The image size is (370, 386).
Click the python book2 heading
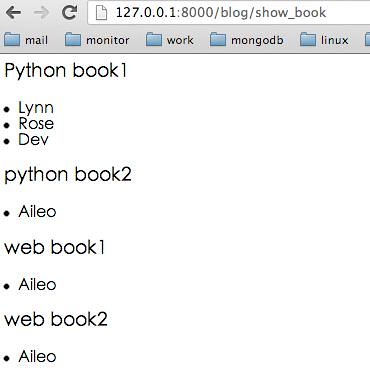(68, 175)
